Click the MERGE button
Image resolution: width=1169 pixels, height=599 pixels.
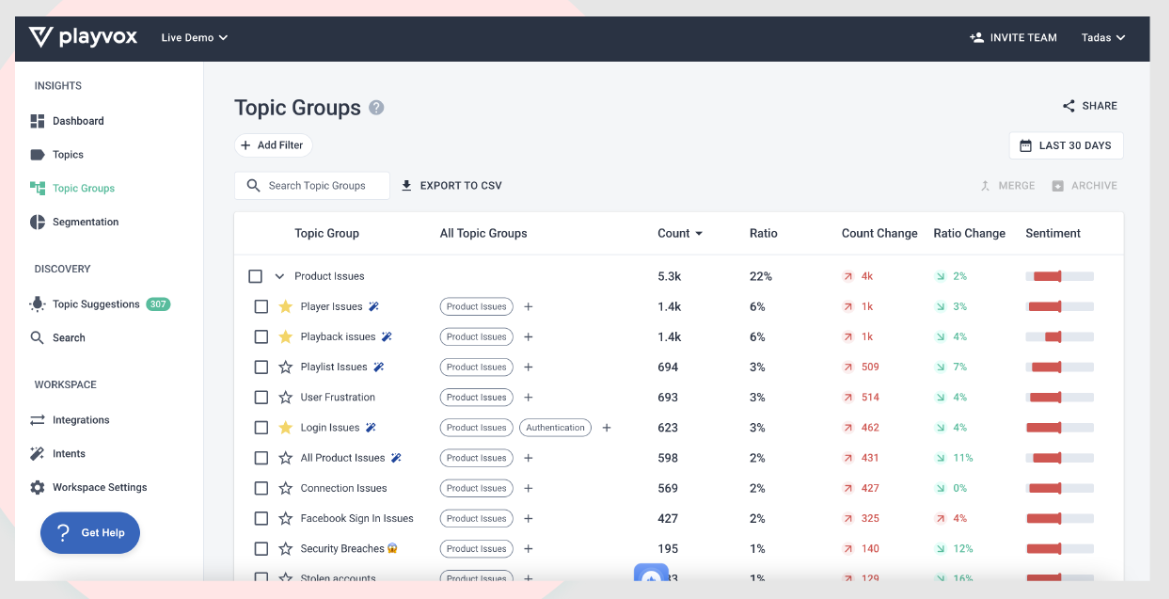pyautogui.click(x=1007, y=186)
